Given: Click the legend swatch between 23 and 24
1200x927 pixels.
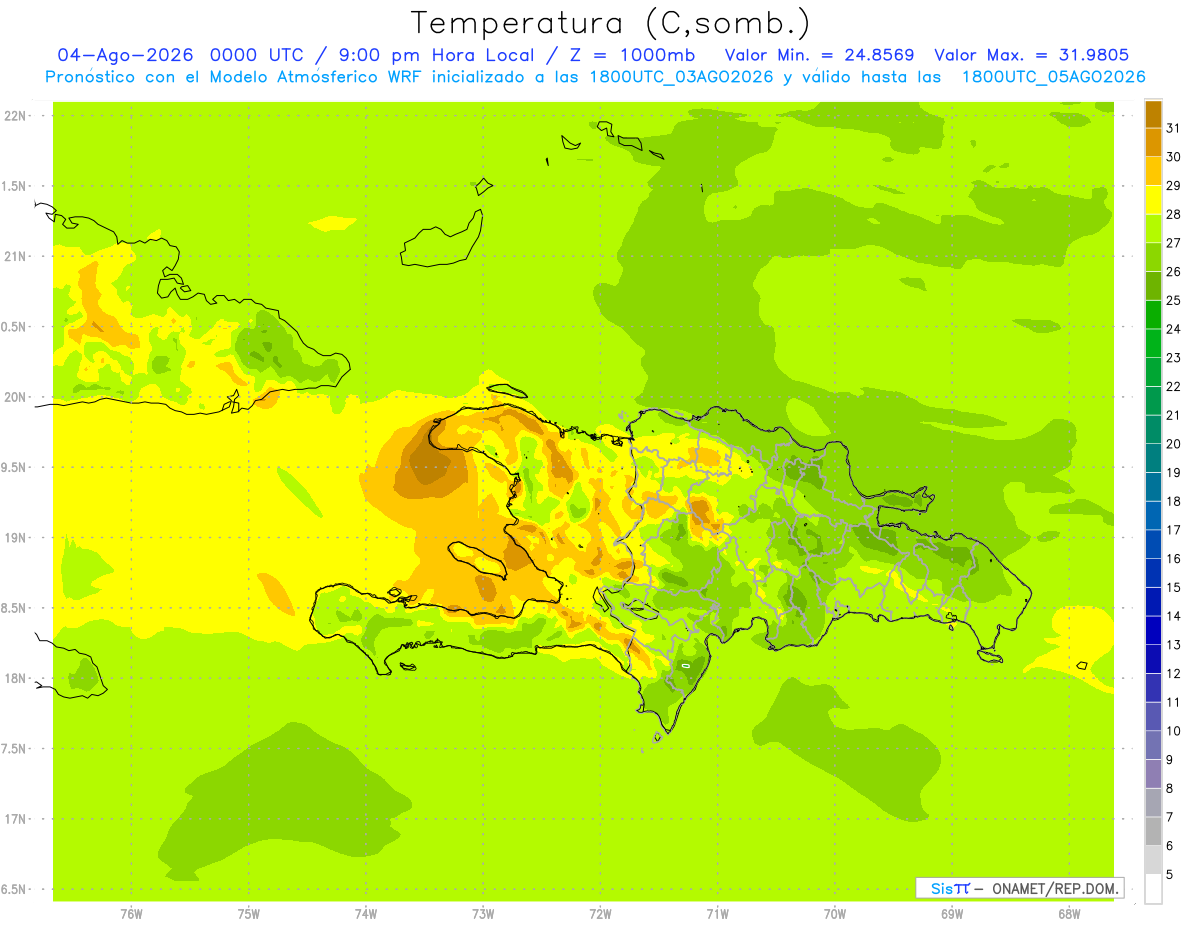Looking at the screenshot, I should point(1153,343).
